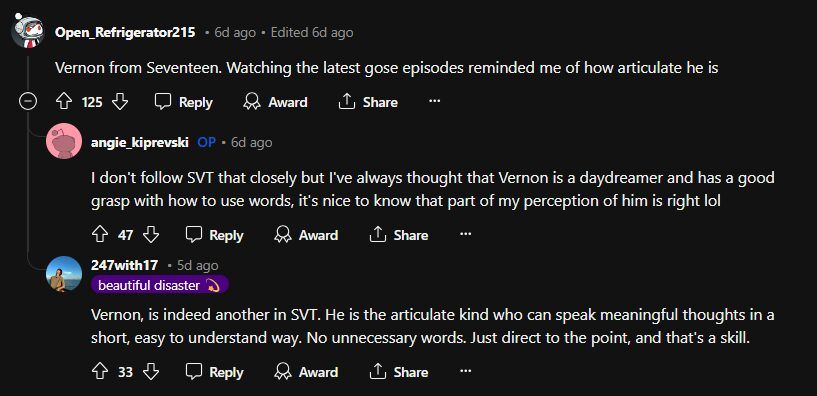Collapse the Open_Refrigerator215 comment thread

point(28,102)
